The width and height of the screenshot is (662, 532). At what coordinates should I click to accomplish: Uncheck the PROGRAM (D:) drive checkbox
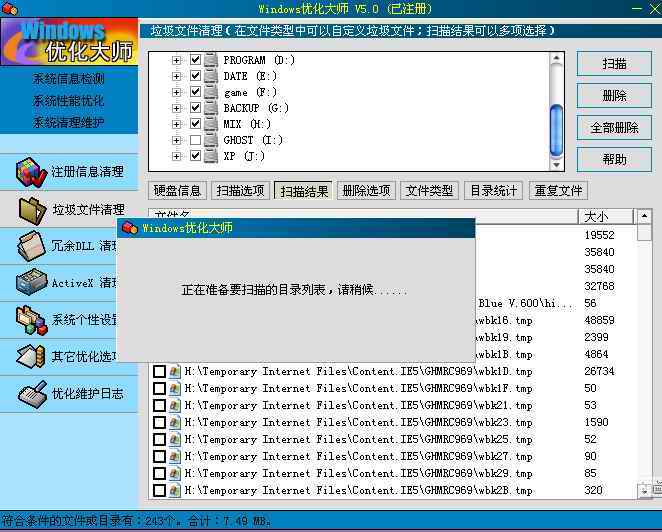coord(195,60)
